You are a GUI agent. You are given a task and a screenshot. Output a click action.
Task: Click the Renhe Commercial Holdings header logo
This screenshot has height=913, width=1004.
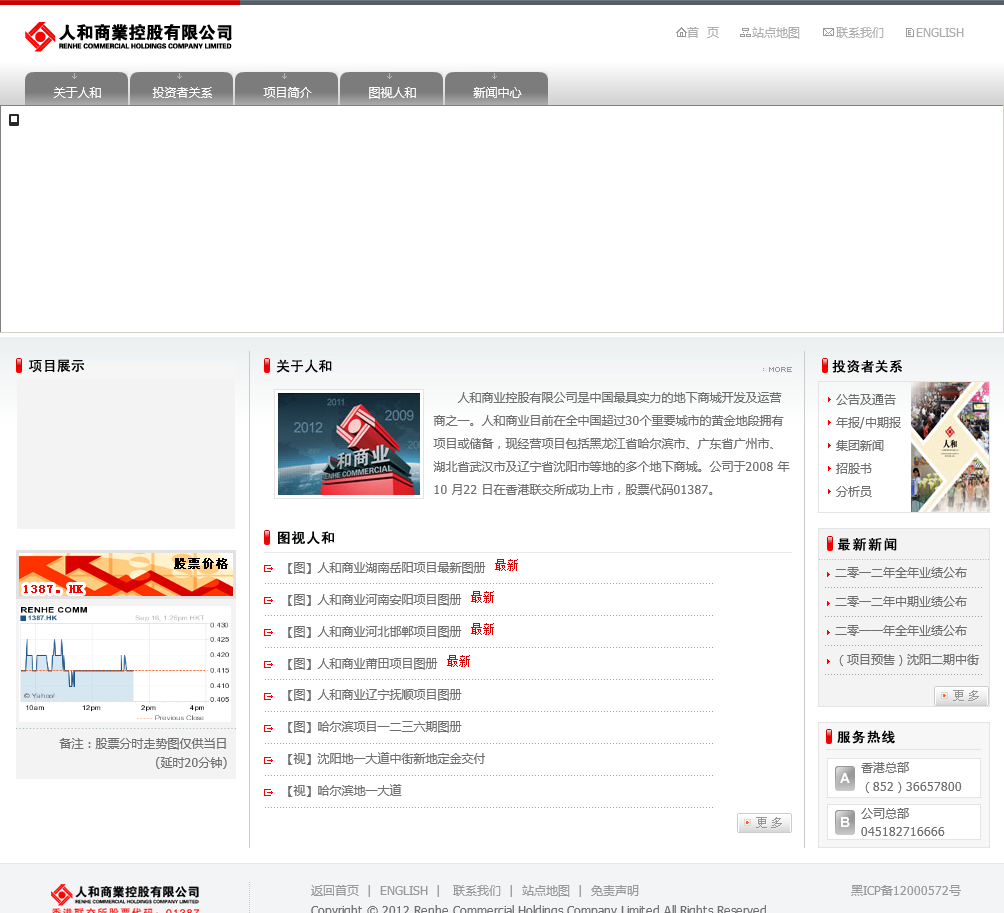128,36
